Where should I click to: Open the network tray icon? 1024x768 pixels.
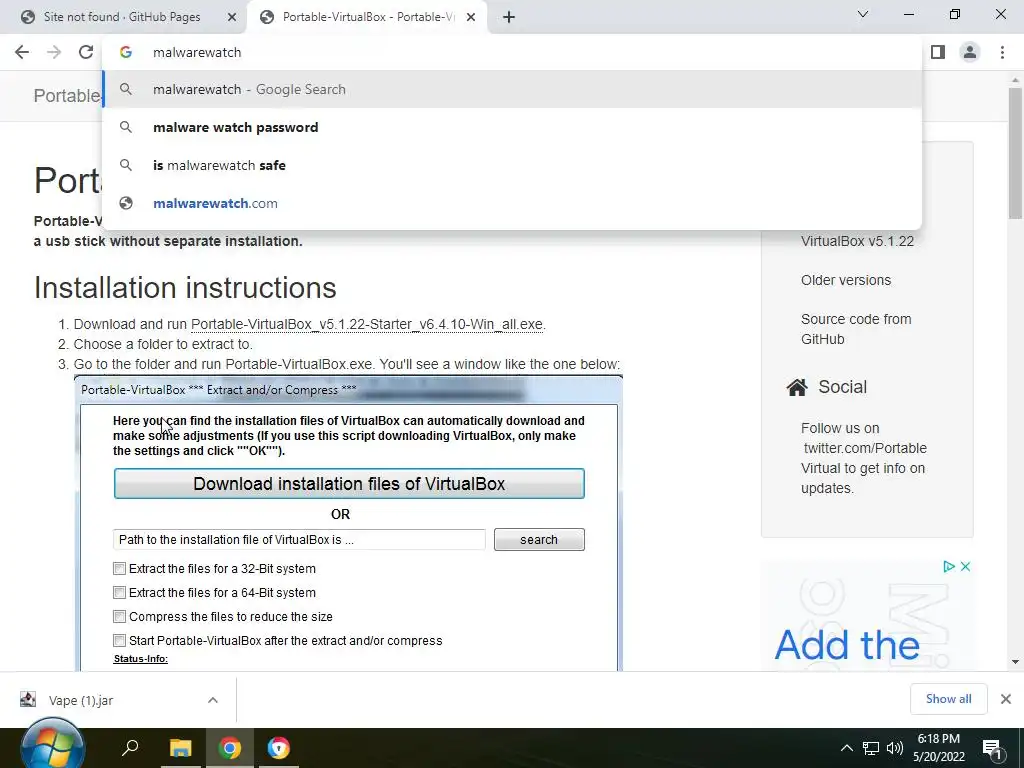(871, 748)
